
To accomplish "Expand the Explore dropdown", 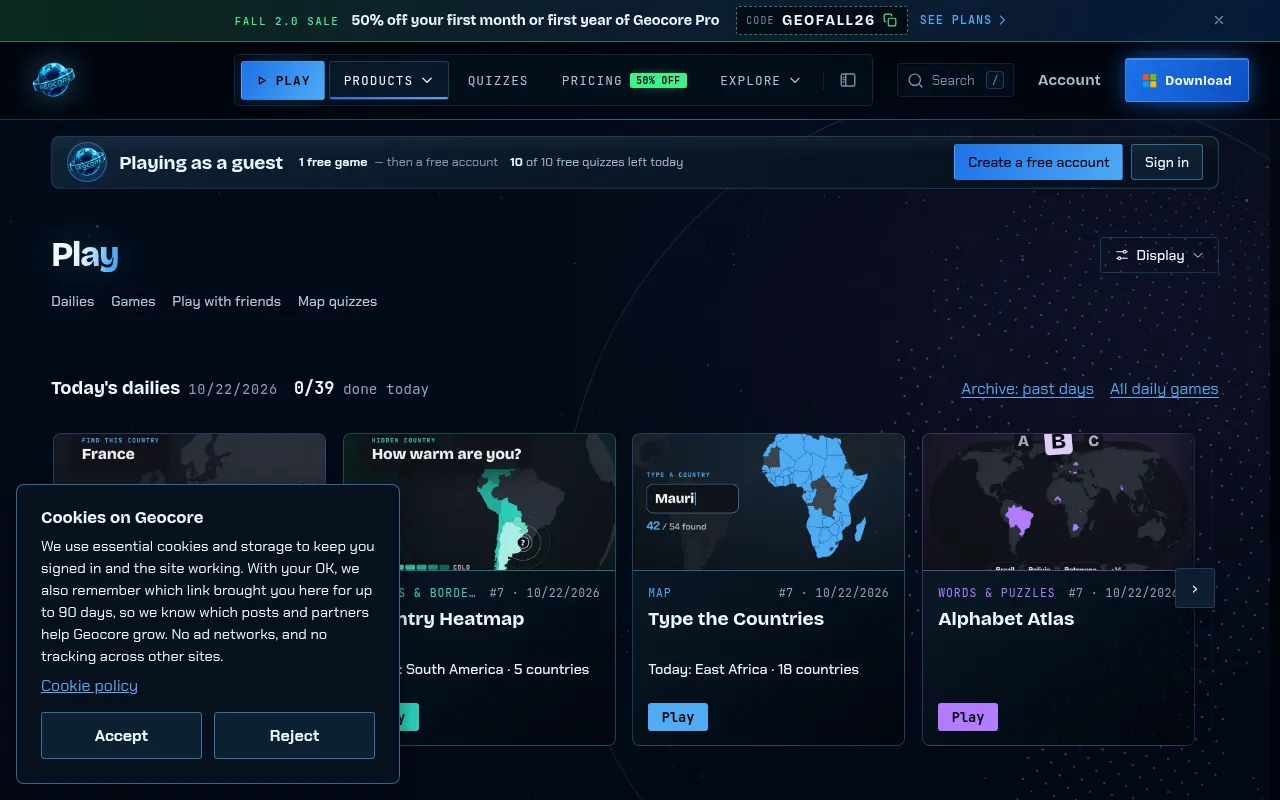I will (760, 80).
